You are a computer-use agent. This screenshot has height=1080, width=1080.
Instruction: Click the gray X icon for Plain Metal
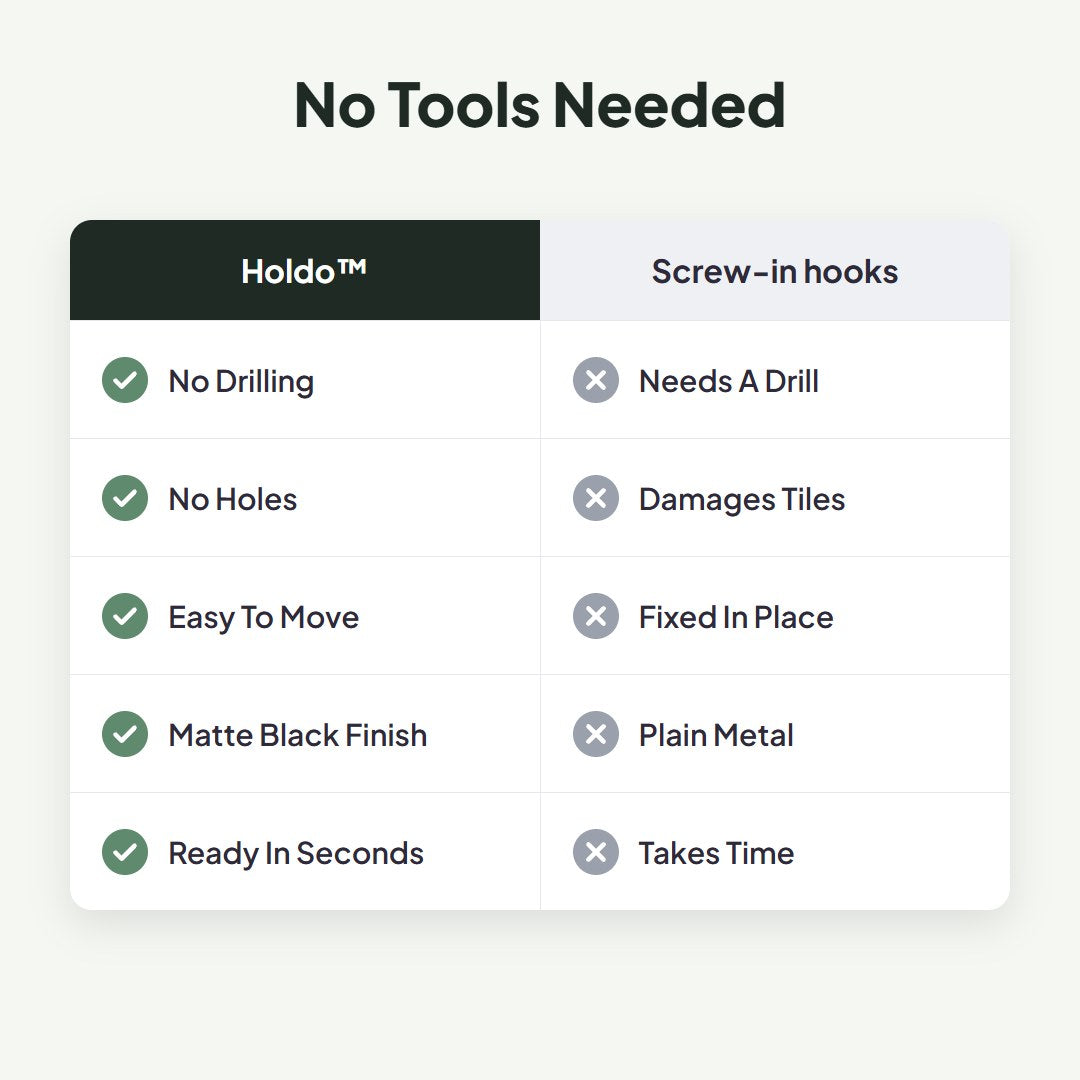[x=596, y=734]
